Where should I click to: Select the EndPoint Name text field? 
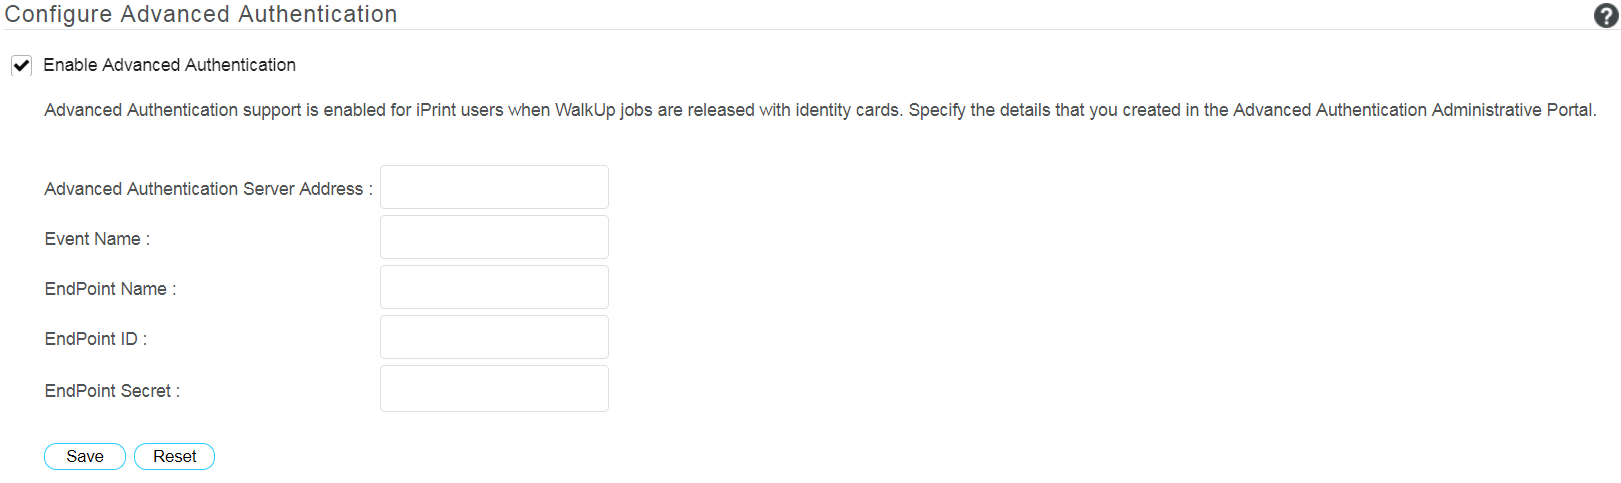pyautogui.click(x=494, y=287)
